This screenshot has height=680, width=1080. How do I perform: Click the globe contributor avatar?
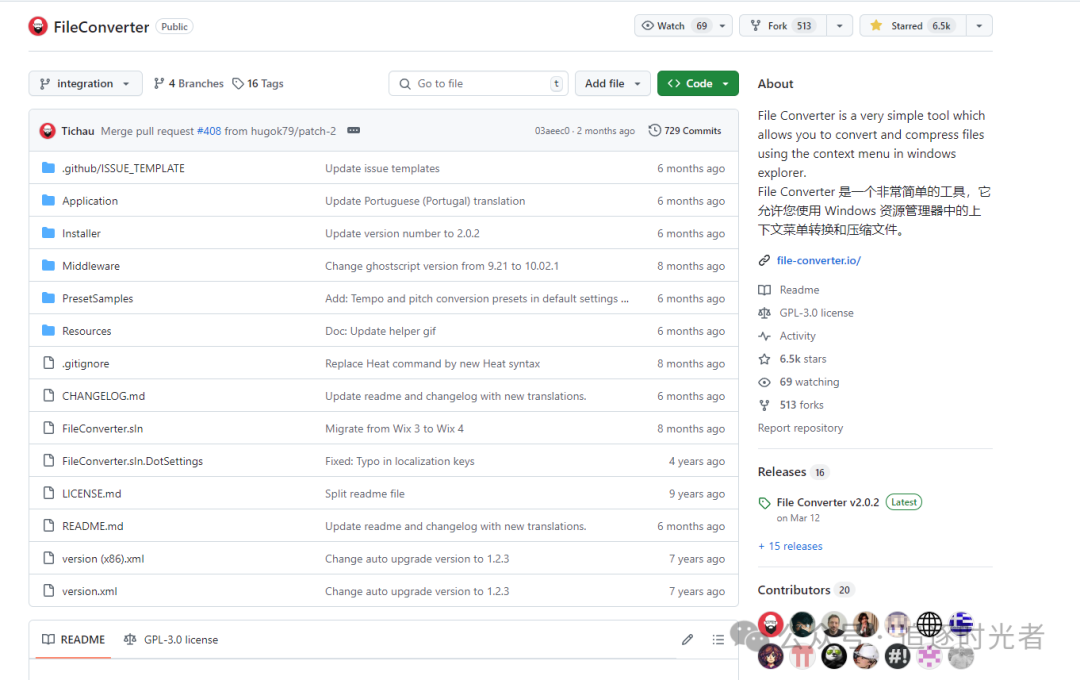[x=929, y=624]
